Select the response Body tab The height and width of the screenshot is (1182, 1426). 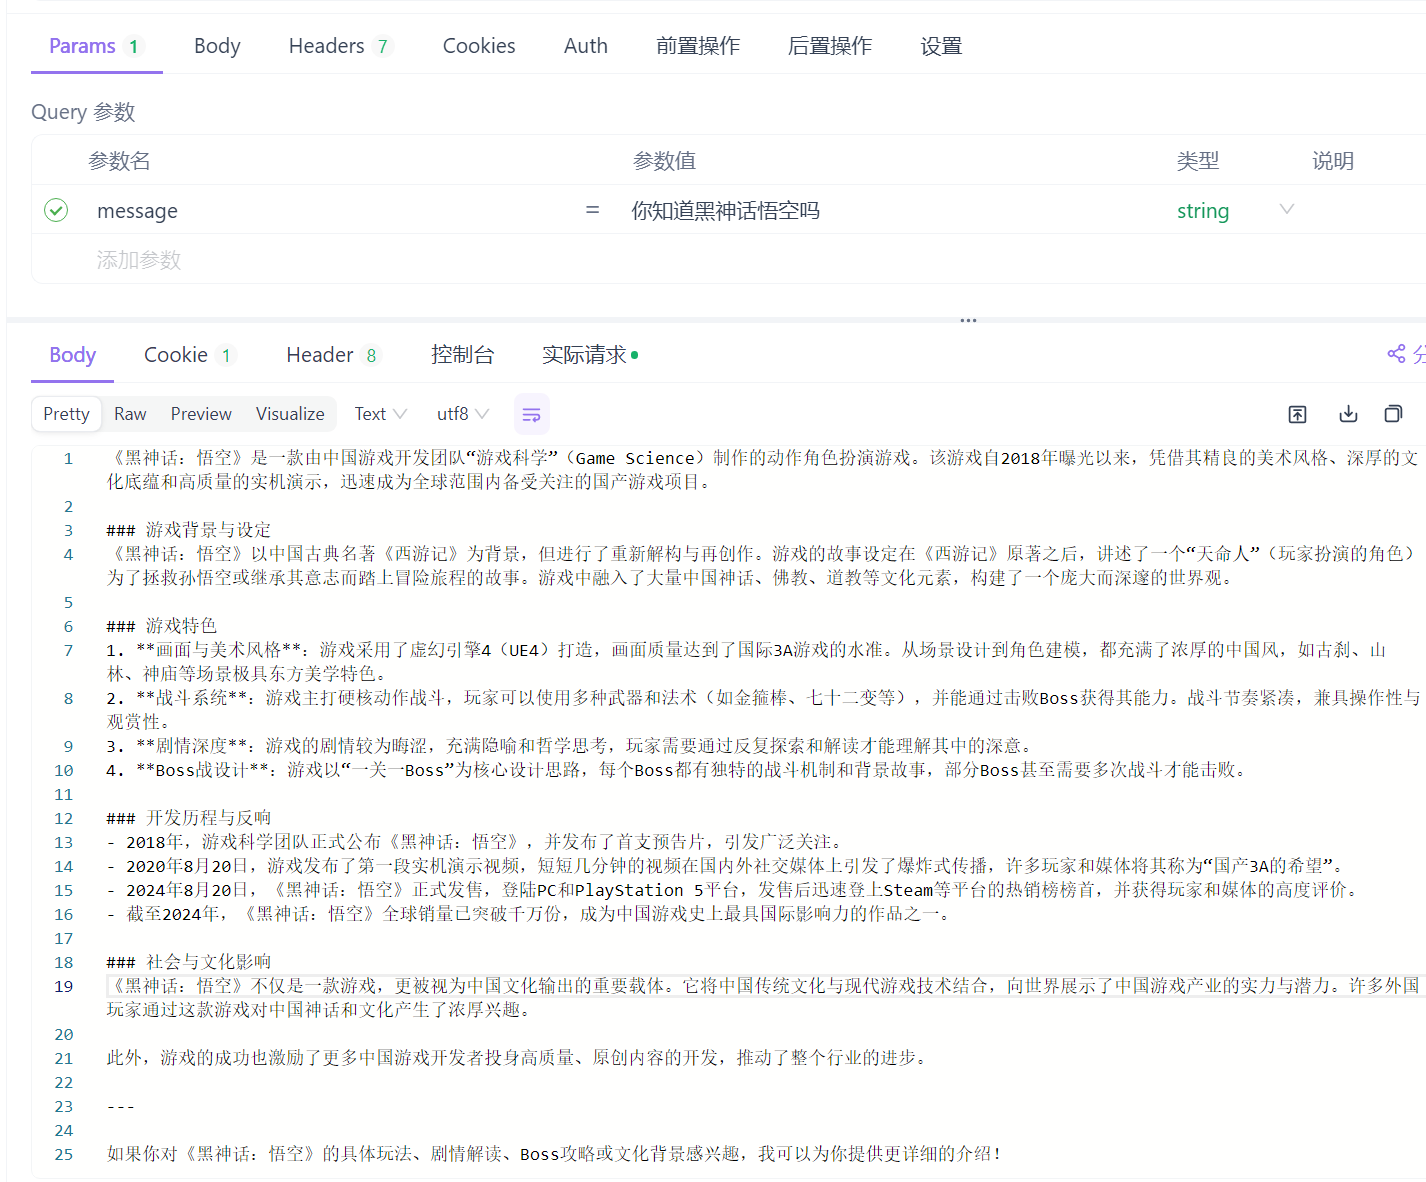[72, 355]
